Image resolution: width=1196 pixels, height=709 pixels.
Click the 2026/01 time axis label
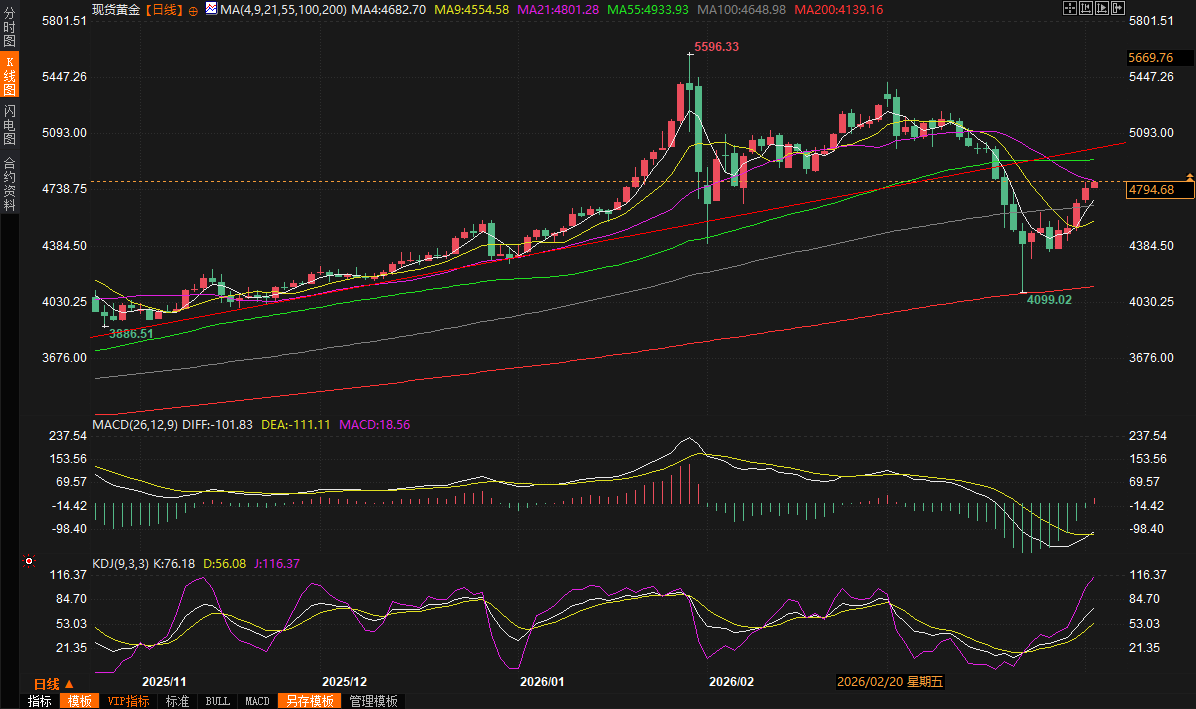pos(542,682)
